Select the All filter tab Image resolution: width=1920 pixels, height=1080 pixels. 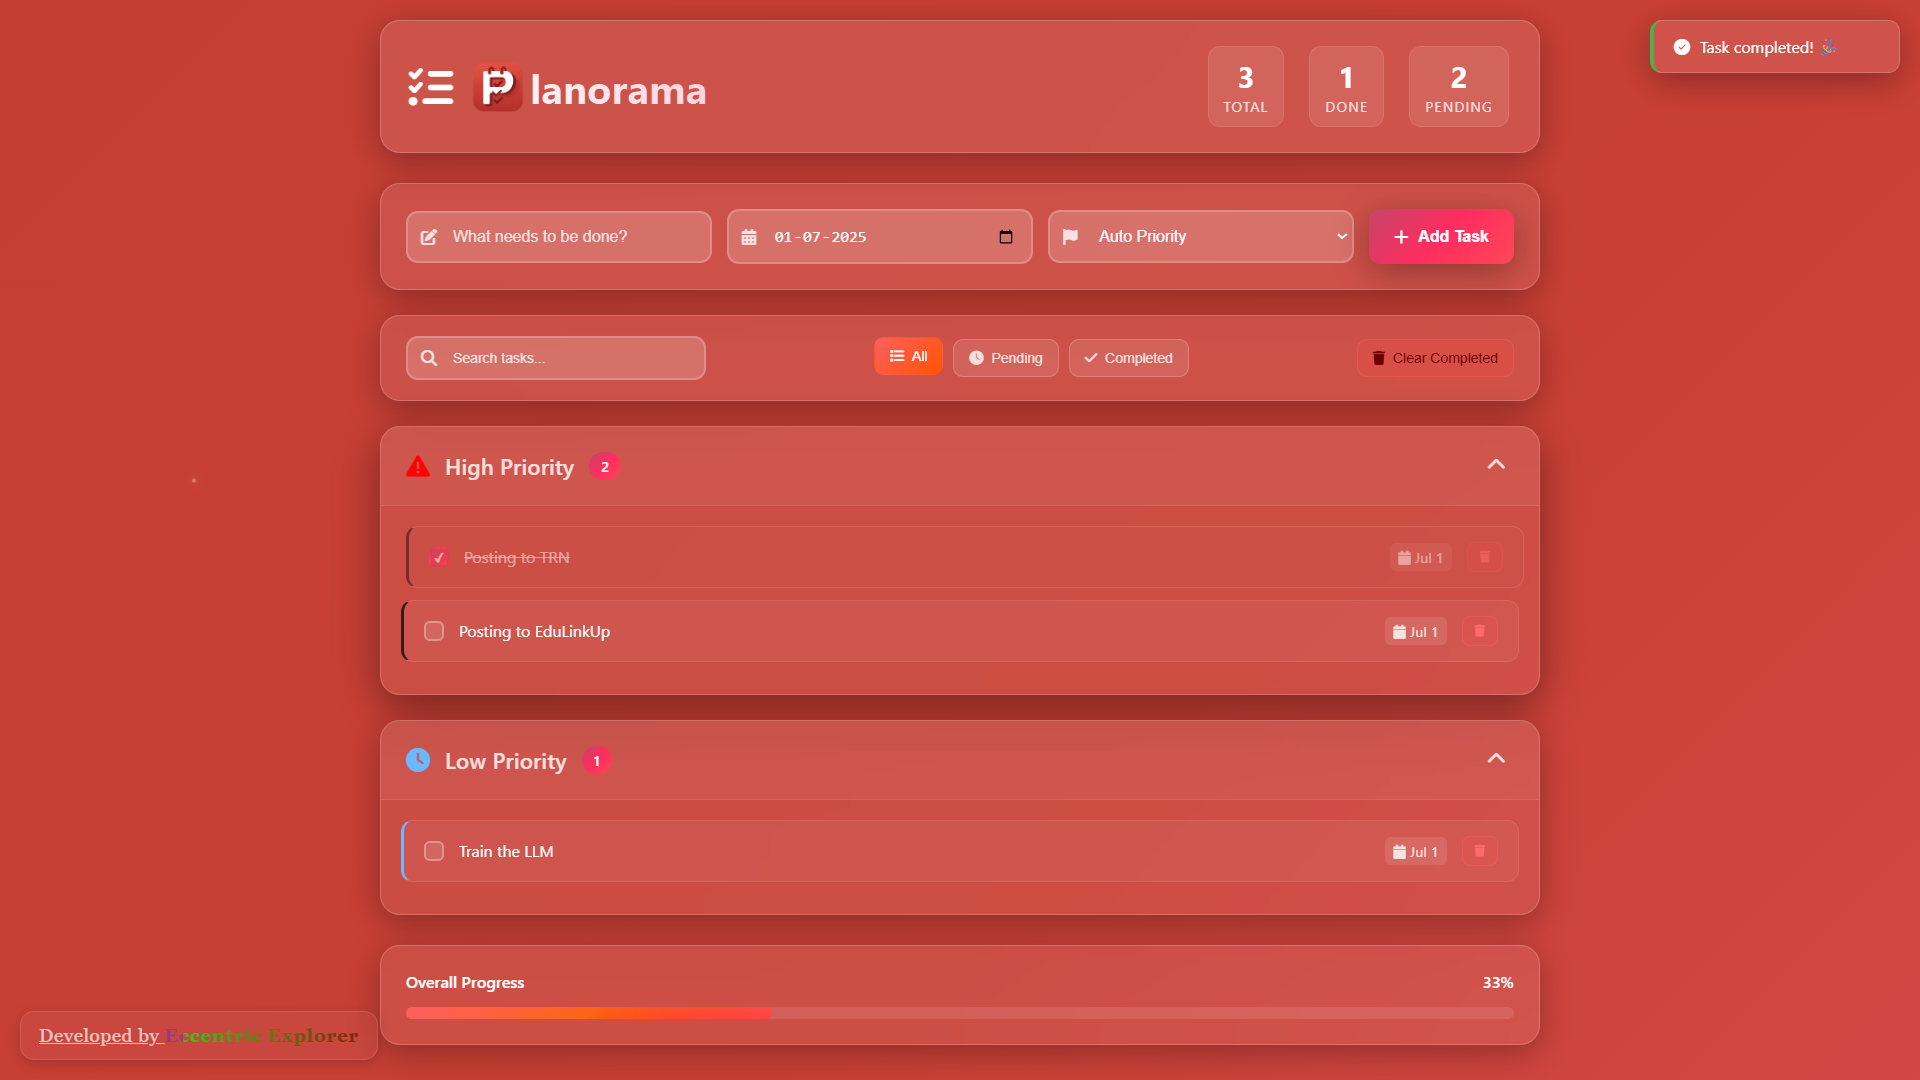tap(908, 356)
